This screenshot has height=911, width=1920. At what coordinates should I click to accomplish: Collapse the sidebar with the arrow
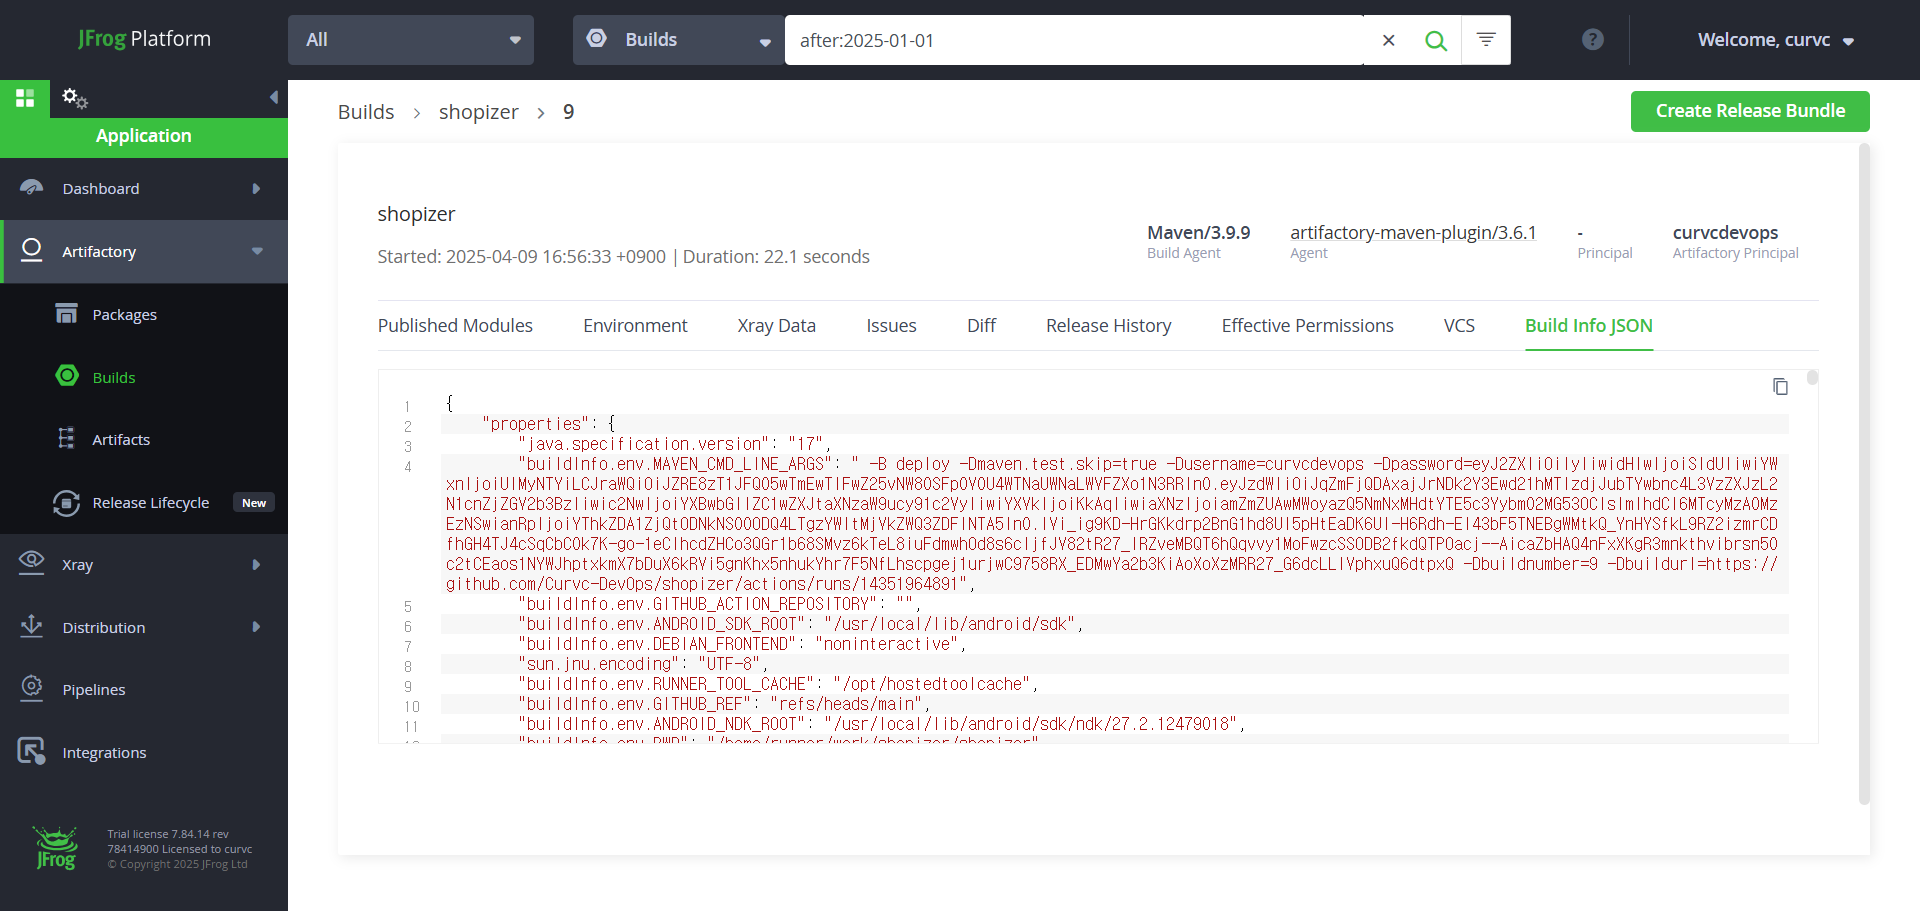tap(273, 97)
